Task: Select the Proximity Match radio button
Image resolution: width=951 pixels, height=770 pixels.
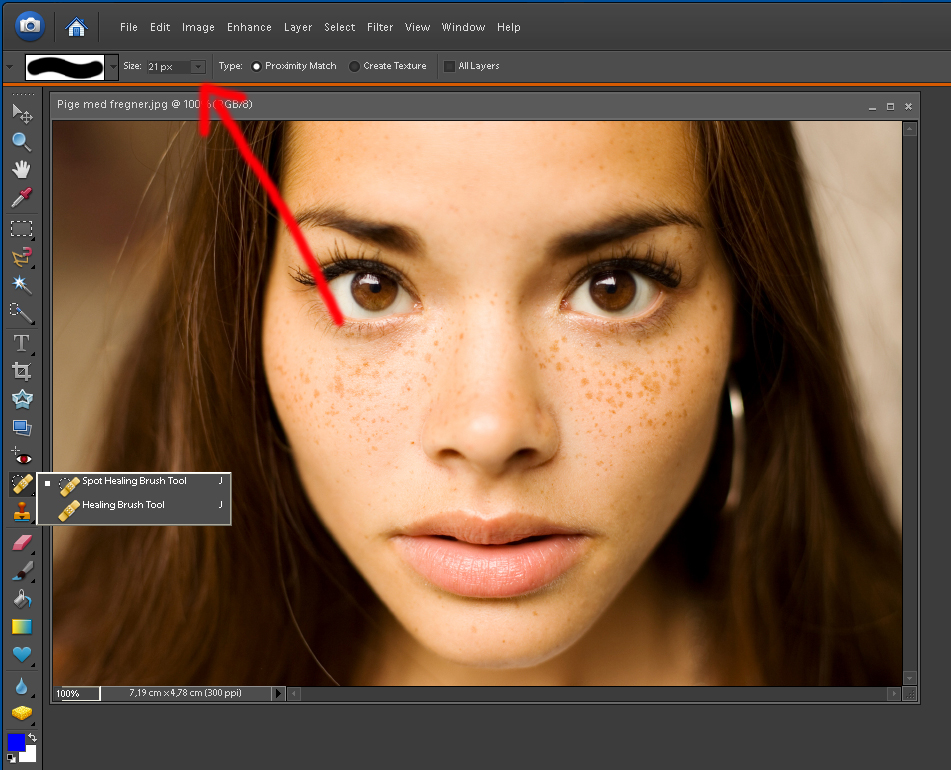Action: tap(256, 66)
